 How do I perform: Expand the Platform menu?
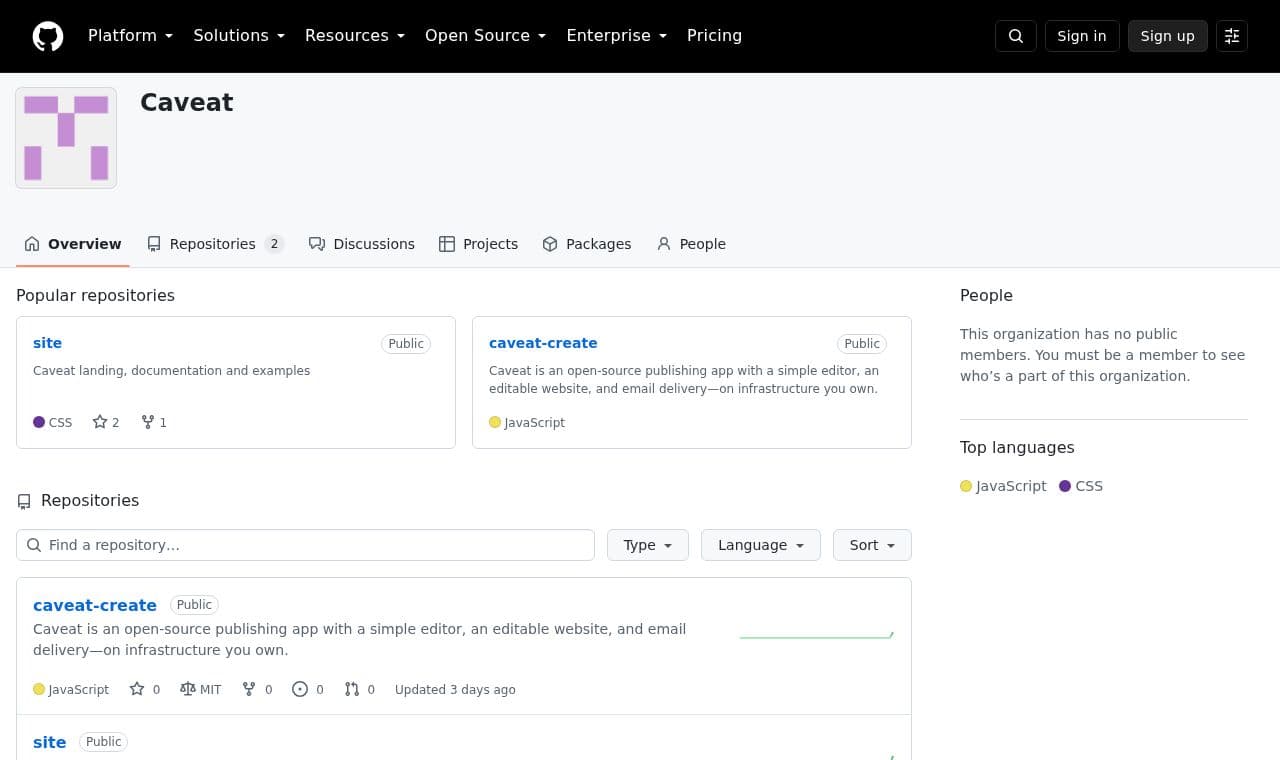pyautogui.click(x=131, y=36)
